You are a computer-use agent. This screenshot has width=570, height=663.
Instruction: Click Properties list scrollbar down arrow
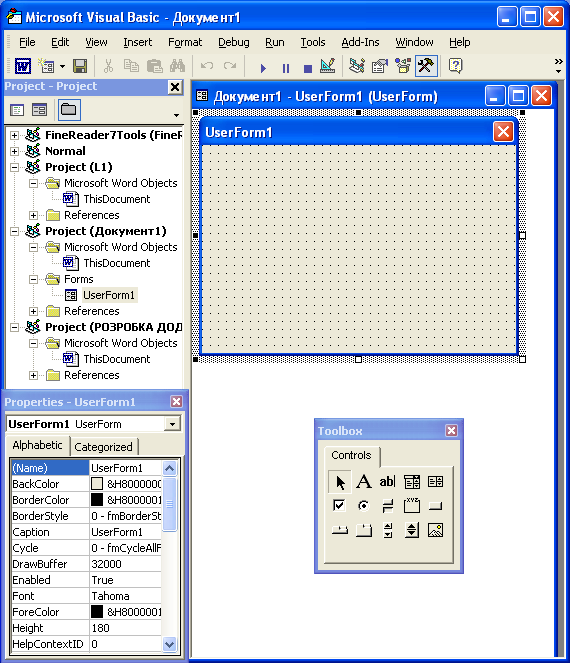[x=170, y=644]
